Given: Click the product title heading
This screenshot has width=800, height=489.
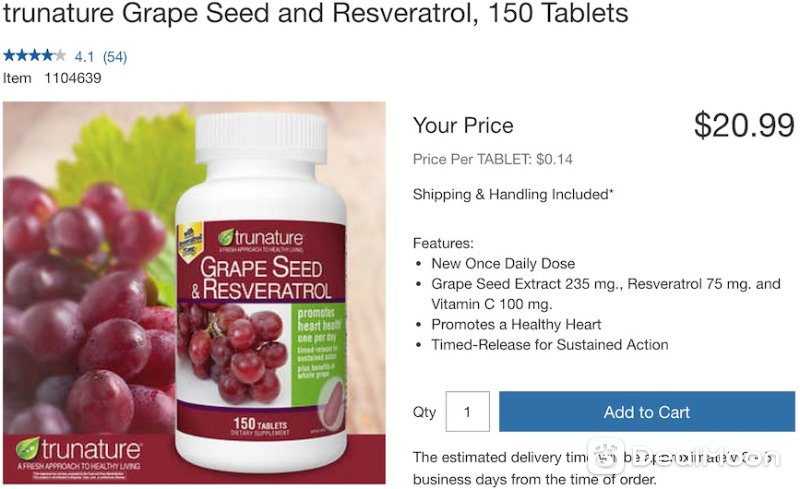Looking at the screenshot, I should (316, 13).
